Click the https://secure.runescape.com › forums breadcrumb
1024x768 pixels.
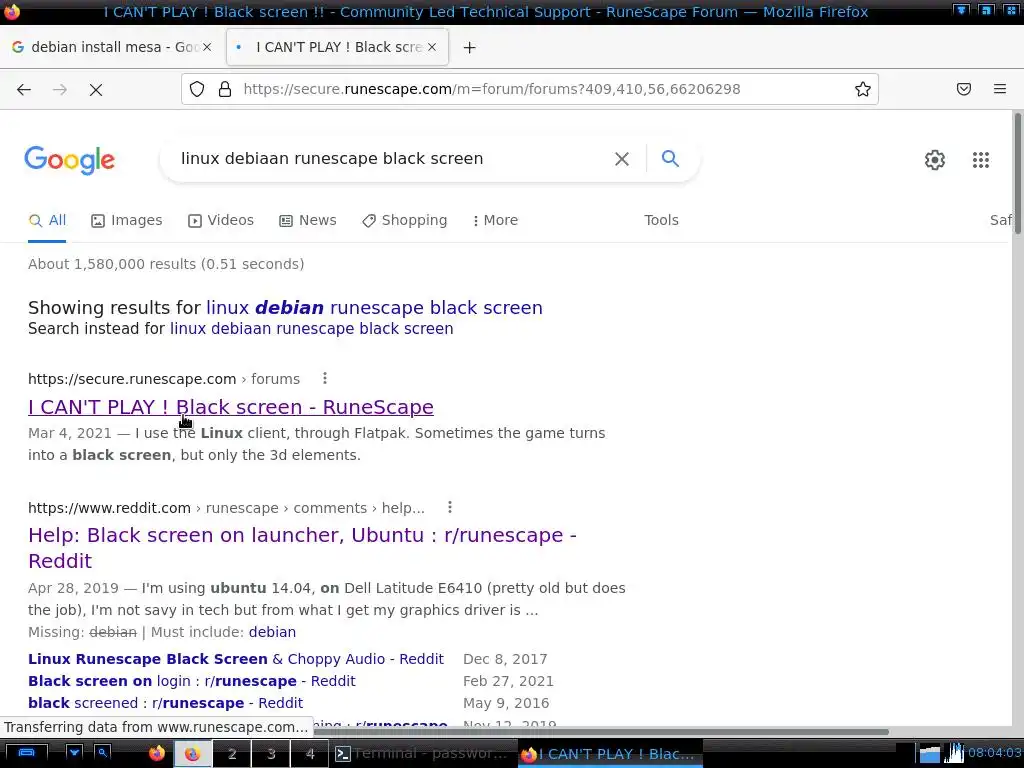tap(164, 379)
